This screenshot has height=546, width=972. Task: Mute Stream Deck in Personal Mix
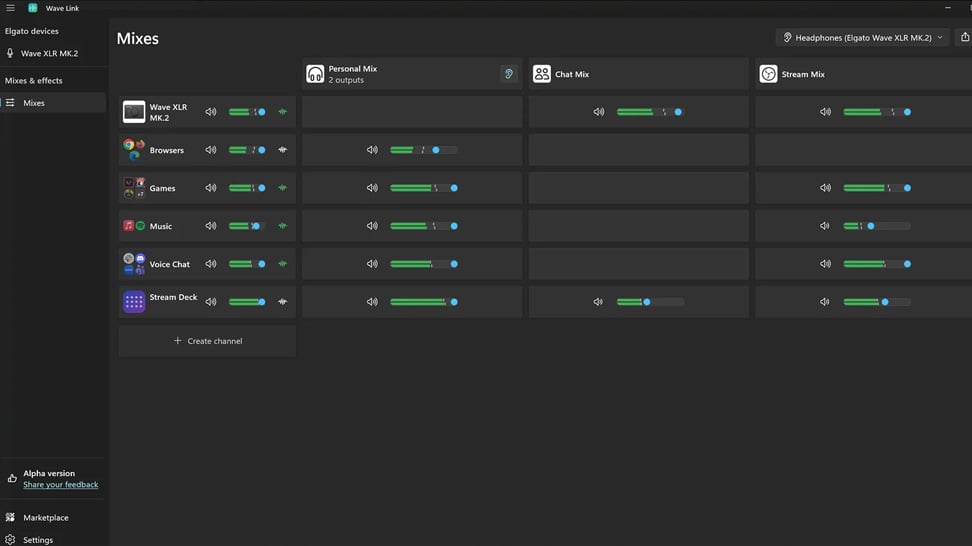372,302
